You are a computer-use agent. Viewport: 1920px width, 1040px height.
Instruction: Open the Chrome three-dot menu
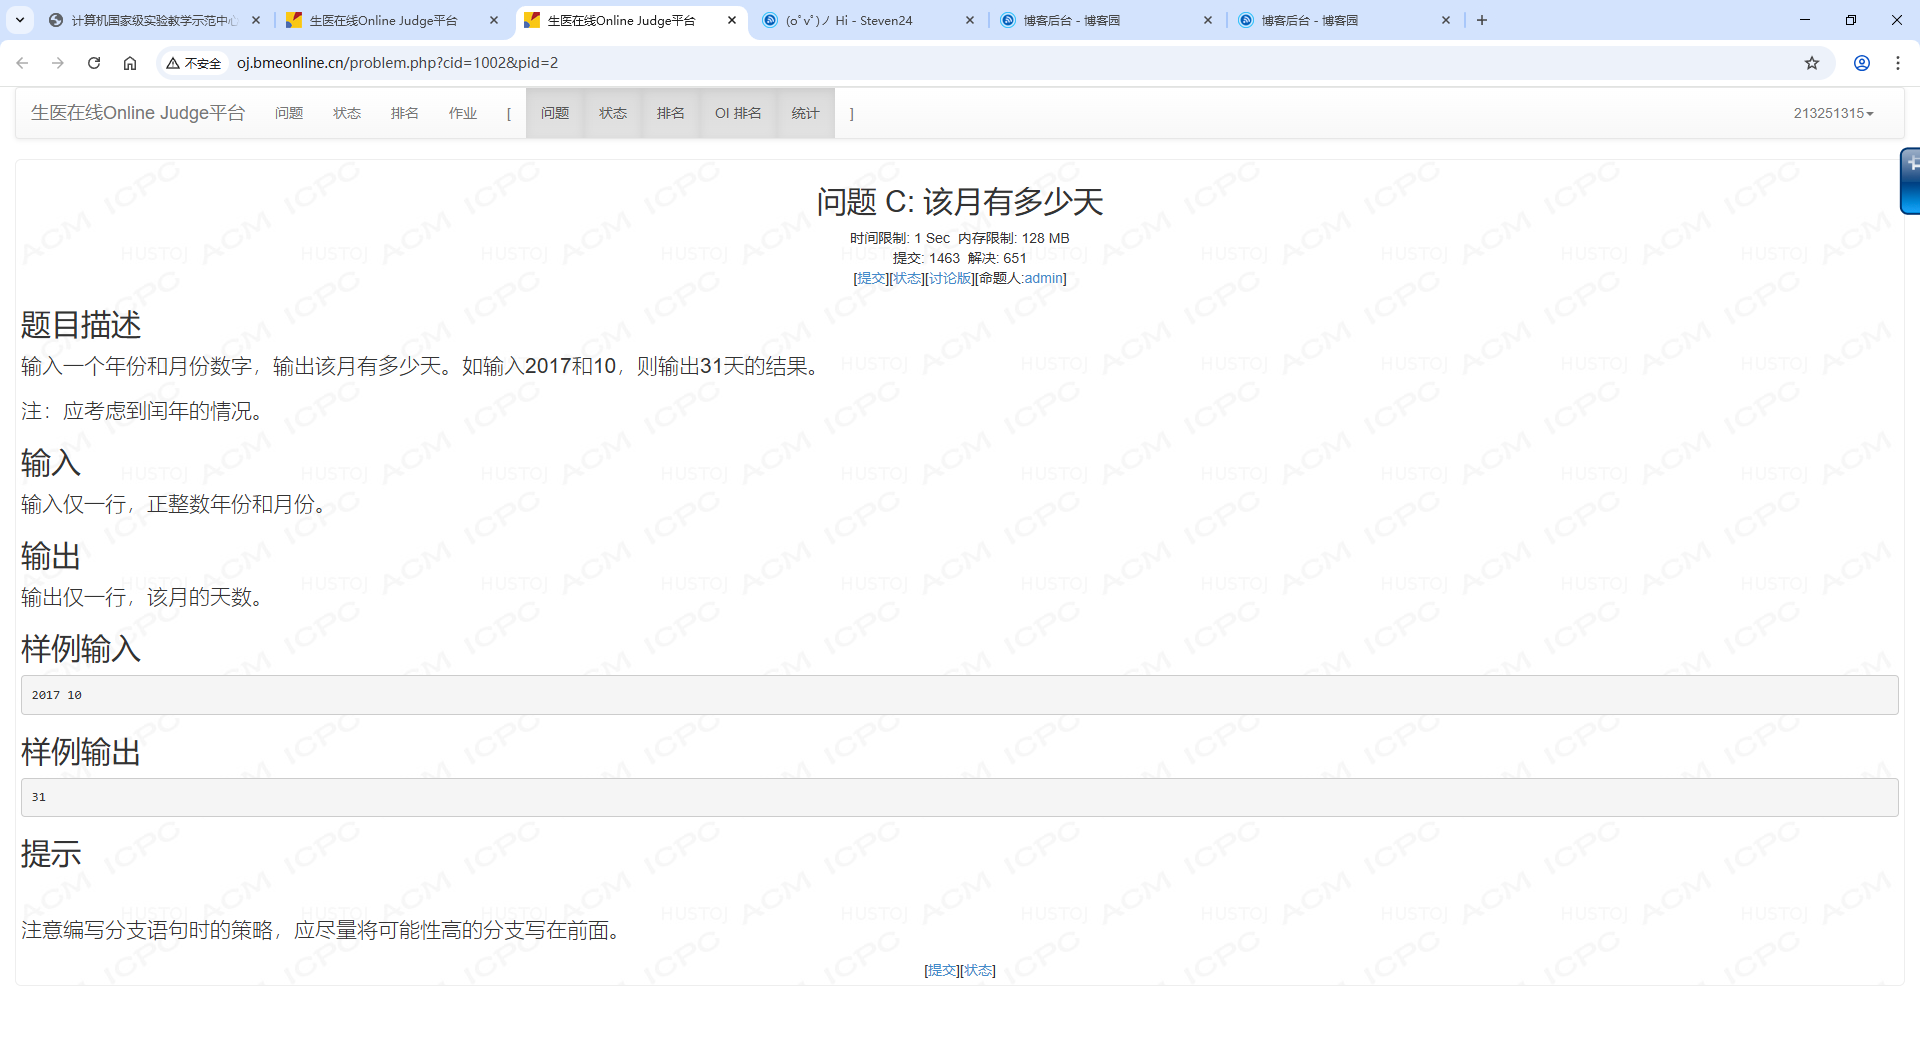[1898, 63]
